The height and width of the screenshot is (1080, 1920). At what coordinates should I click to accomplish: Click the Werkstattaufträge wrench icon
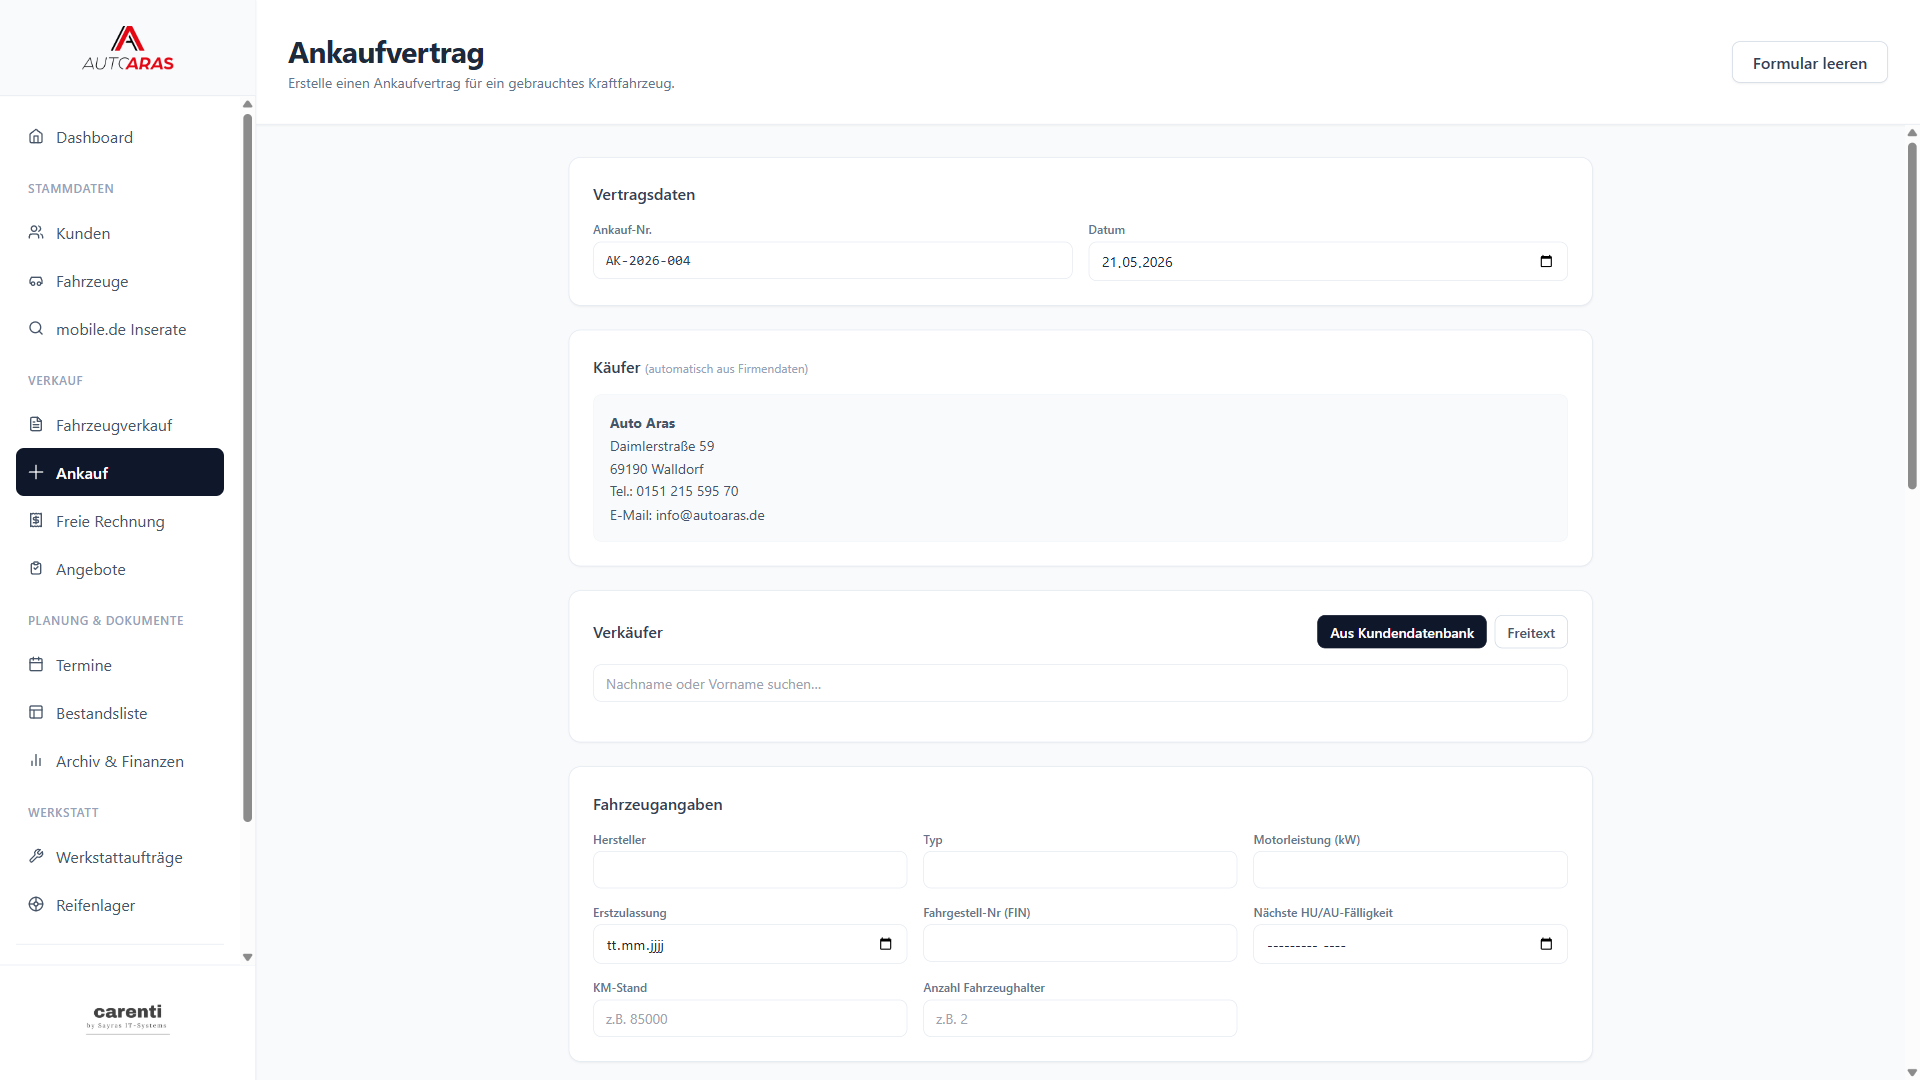36,857
